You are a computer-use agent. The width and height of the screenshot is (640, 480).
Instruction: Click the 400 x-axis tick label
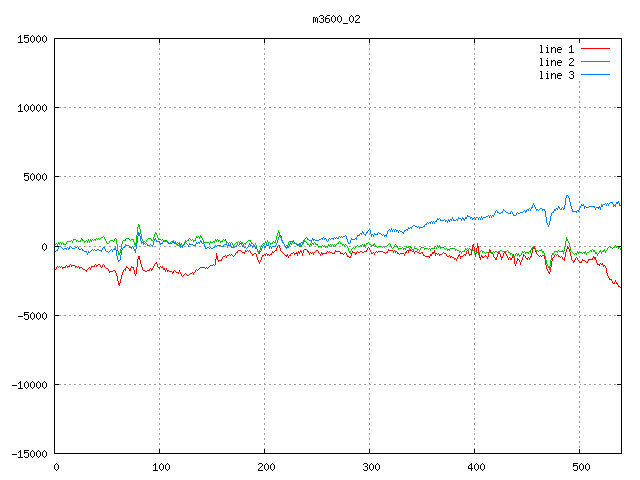click(x=475, y=466)
